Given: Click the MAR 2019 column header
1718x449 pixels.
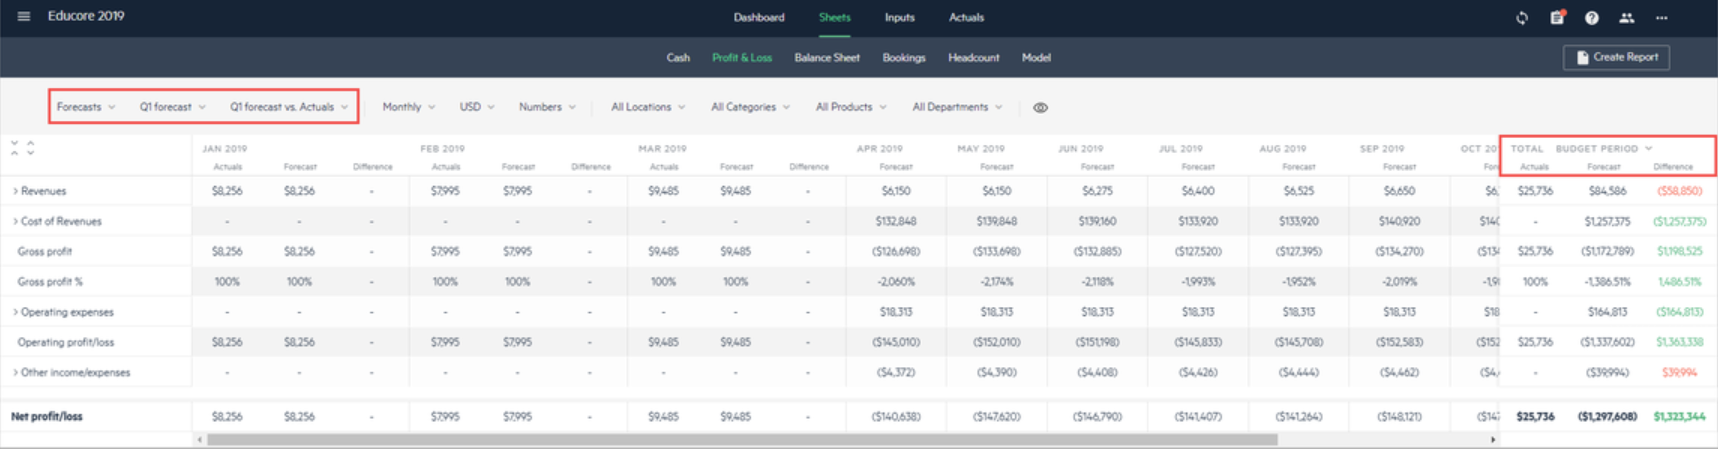Looking at the screenshot, I should [x=662, y=148].
